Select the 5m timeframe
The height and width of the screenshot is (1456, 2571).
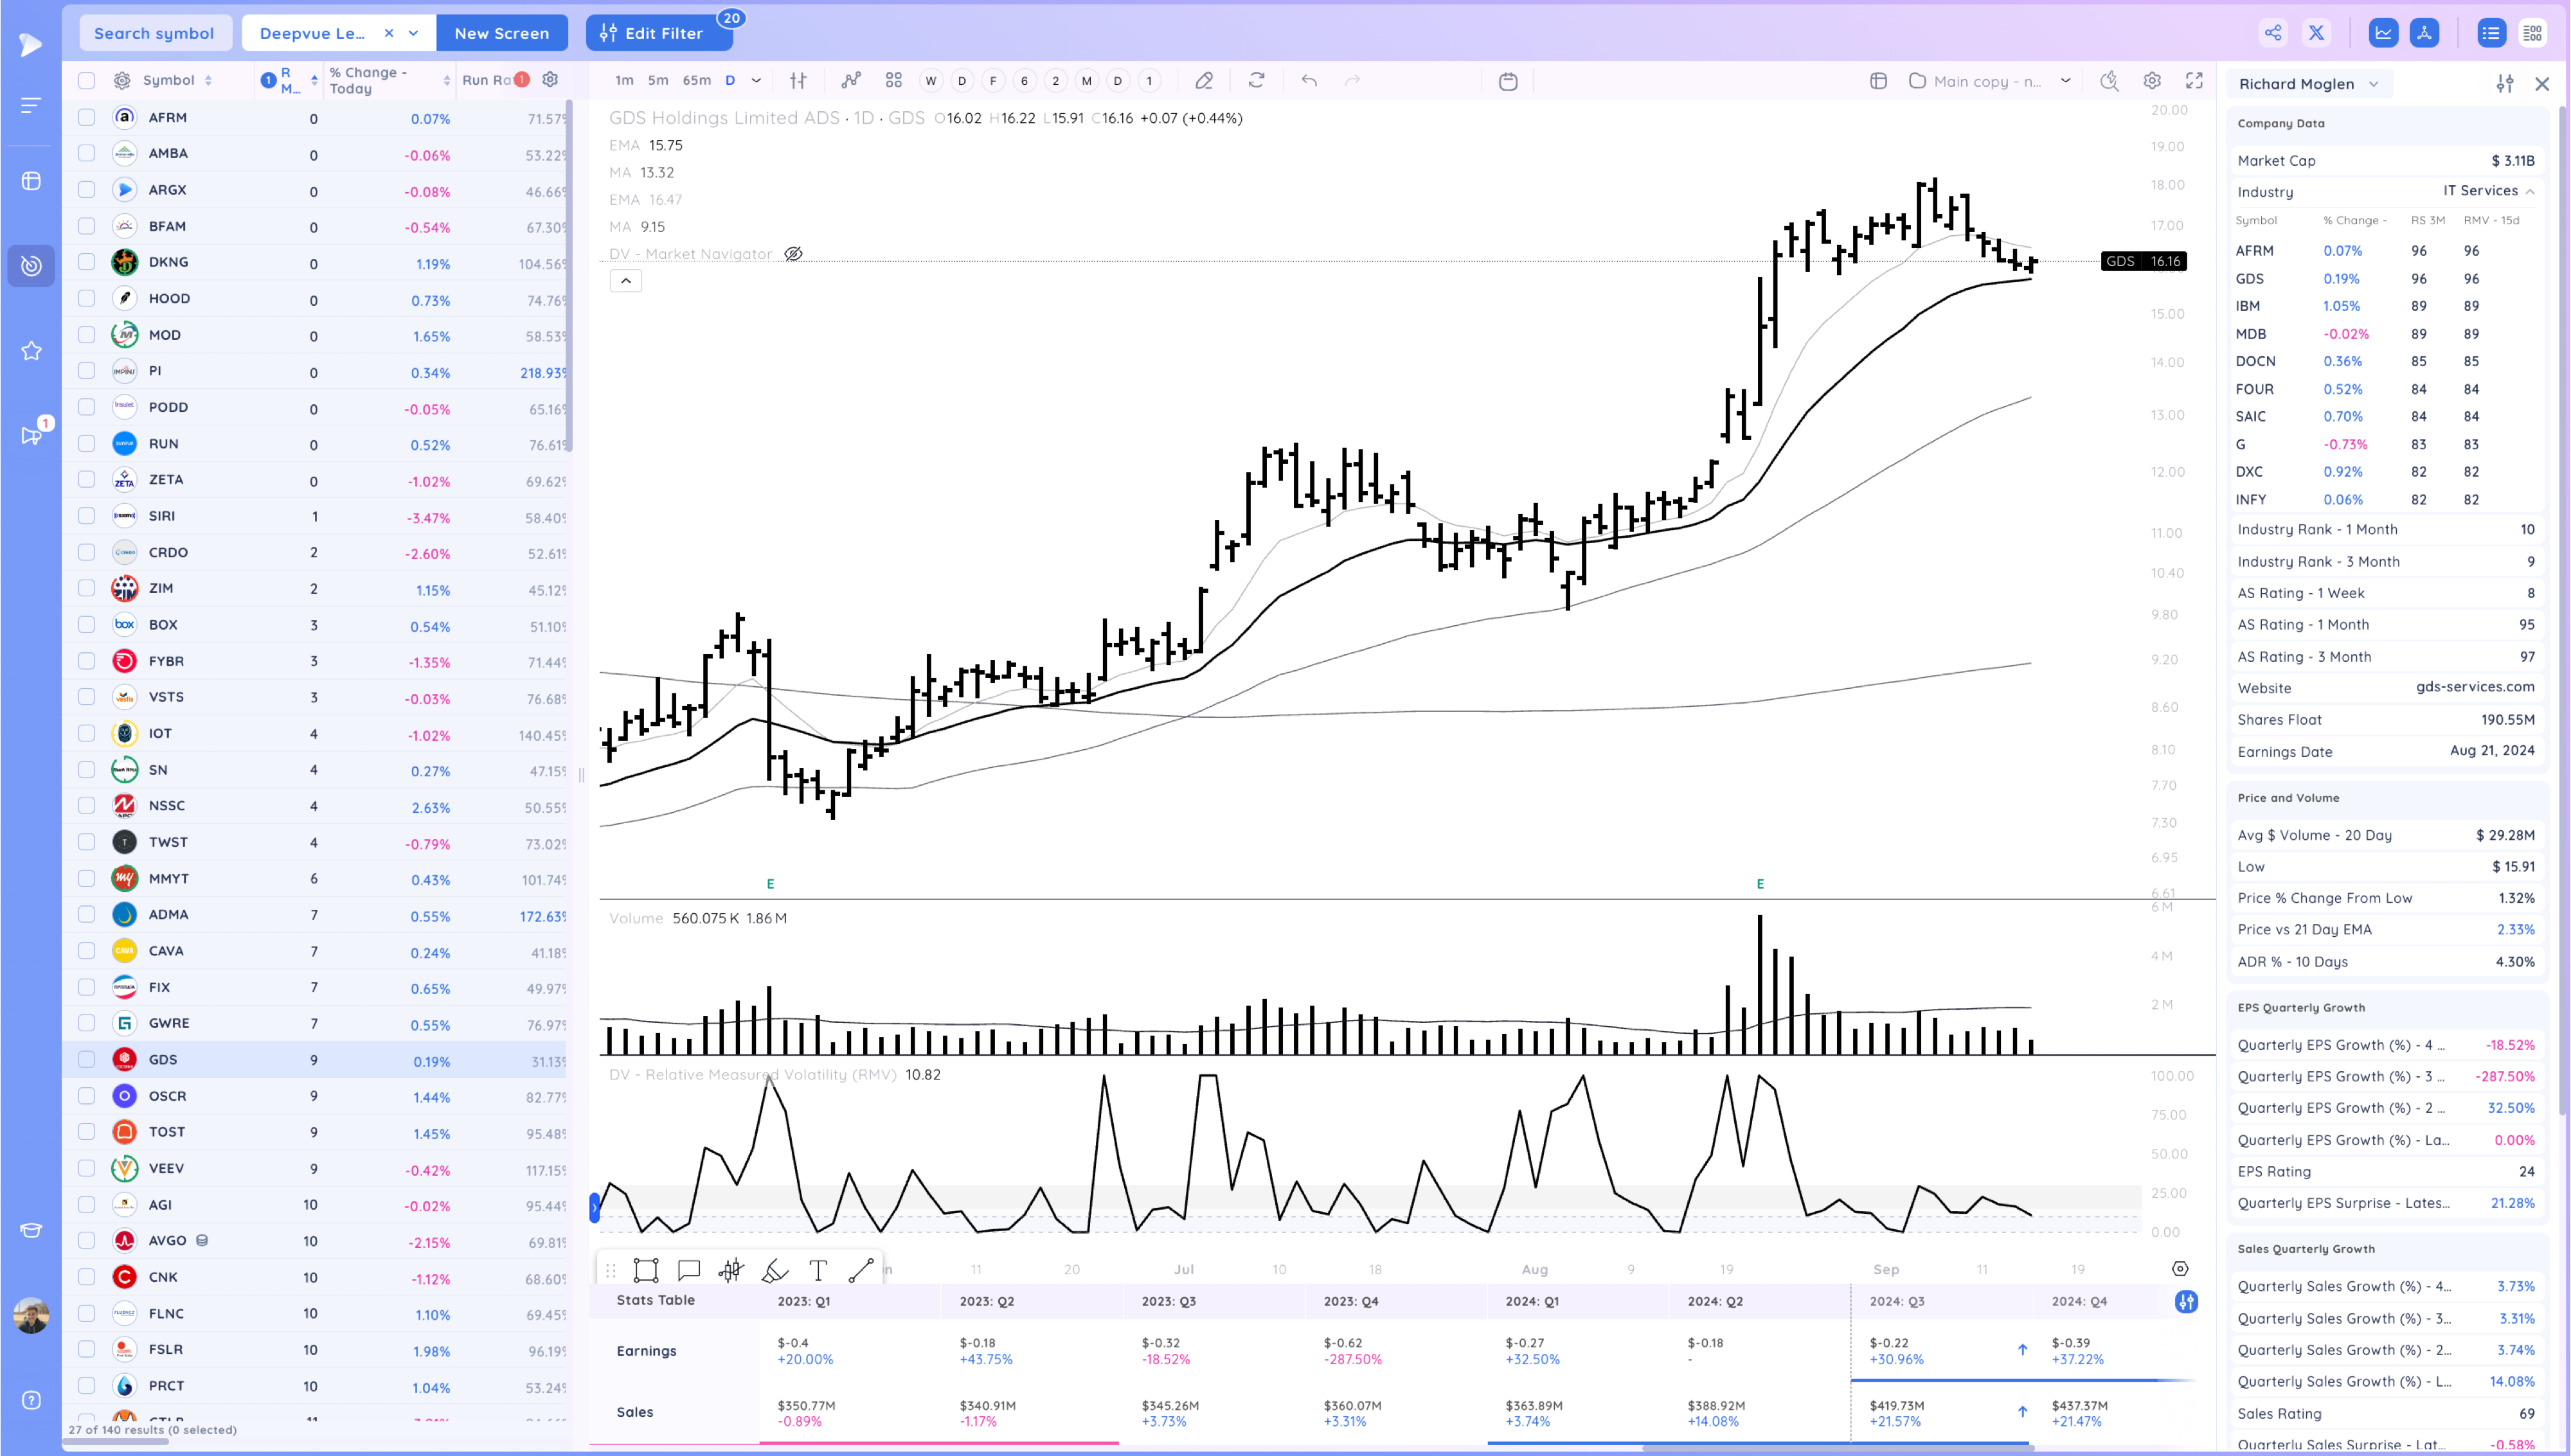tap(657, 81)
